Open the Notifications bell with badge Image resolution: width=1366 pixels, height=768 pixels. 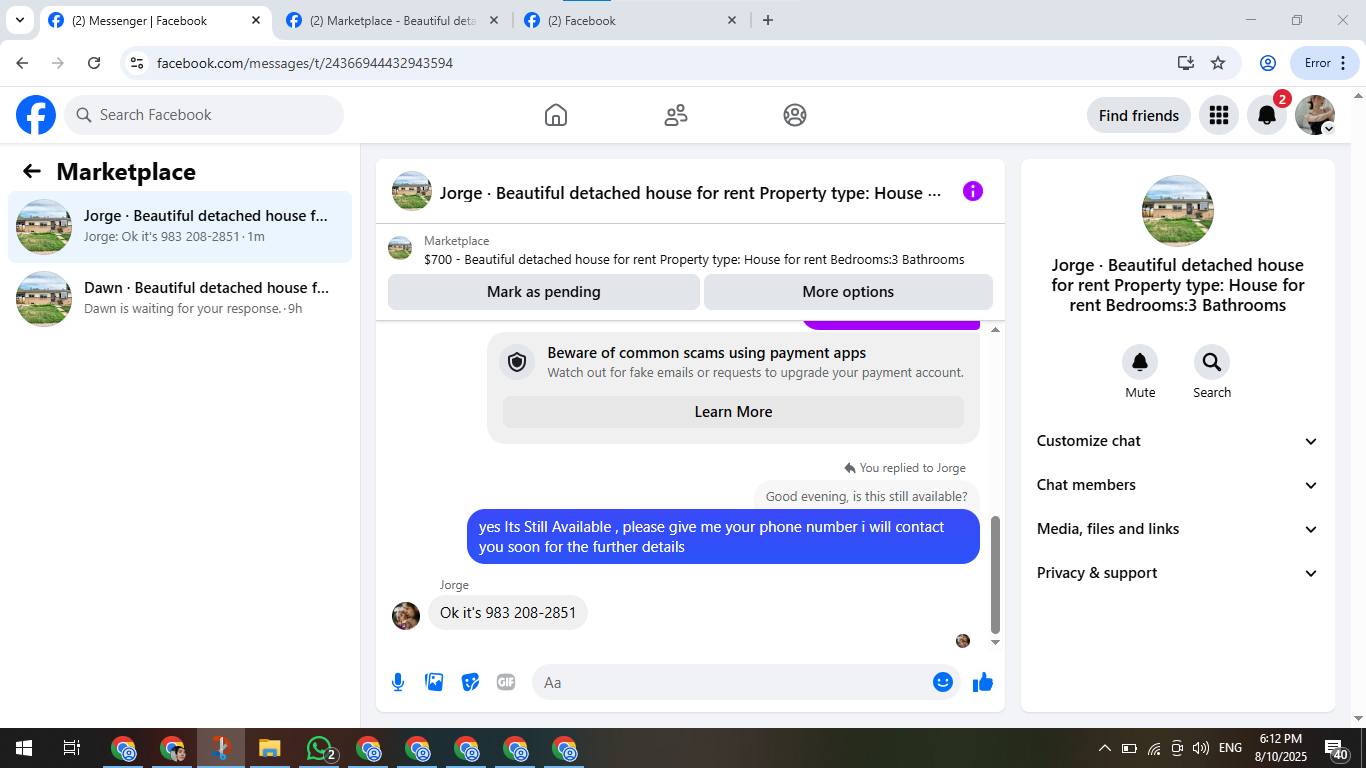click(x=1267, y=115)
